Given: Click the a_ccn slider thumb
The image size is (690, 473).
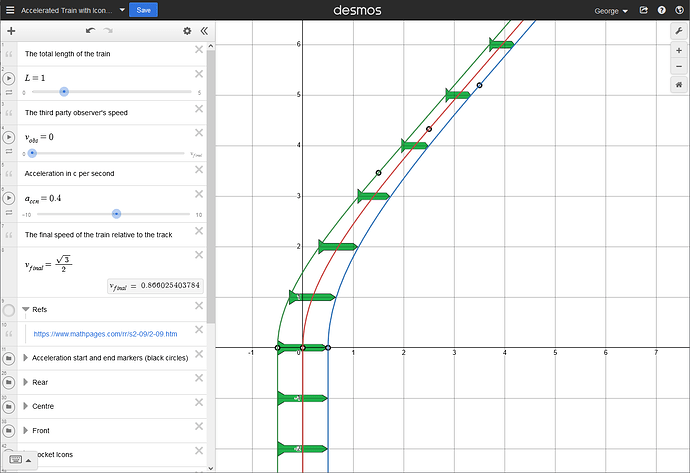Looking at the screenshot, I should coord(116,214).
